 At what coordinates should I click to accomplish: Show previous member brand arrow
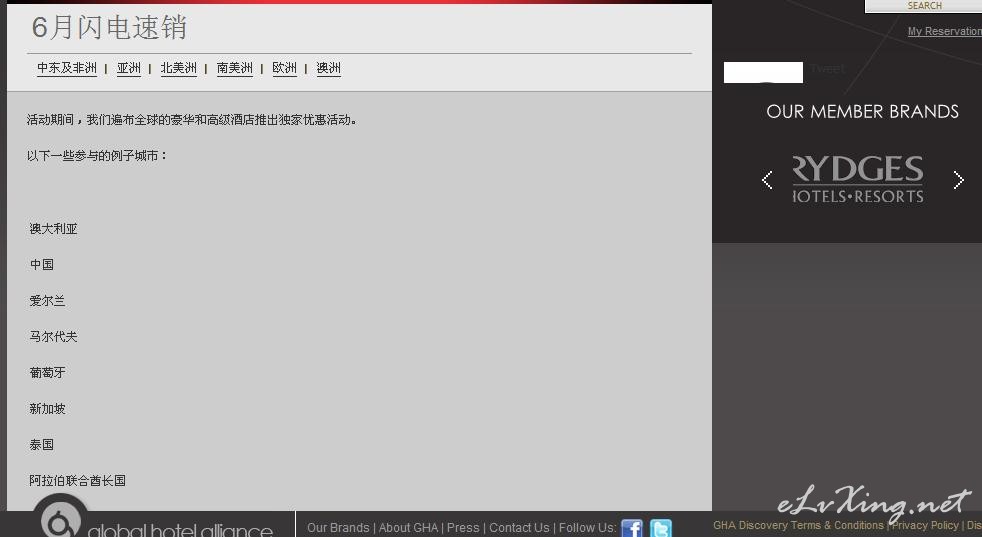click(x=767, y=180)
